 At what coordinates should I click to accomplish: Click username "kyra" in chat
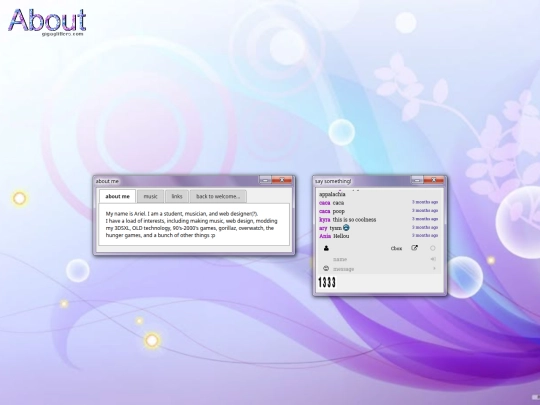coord(324,220)
